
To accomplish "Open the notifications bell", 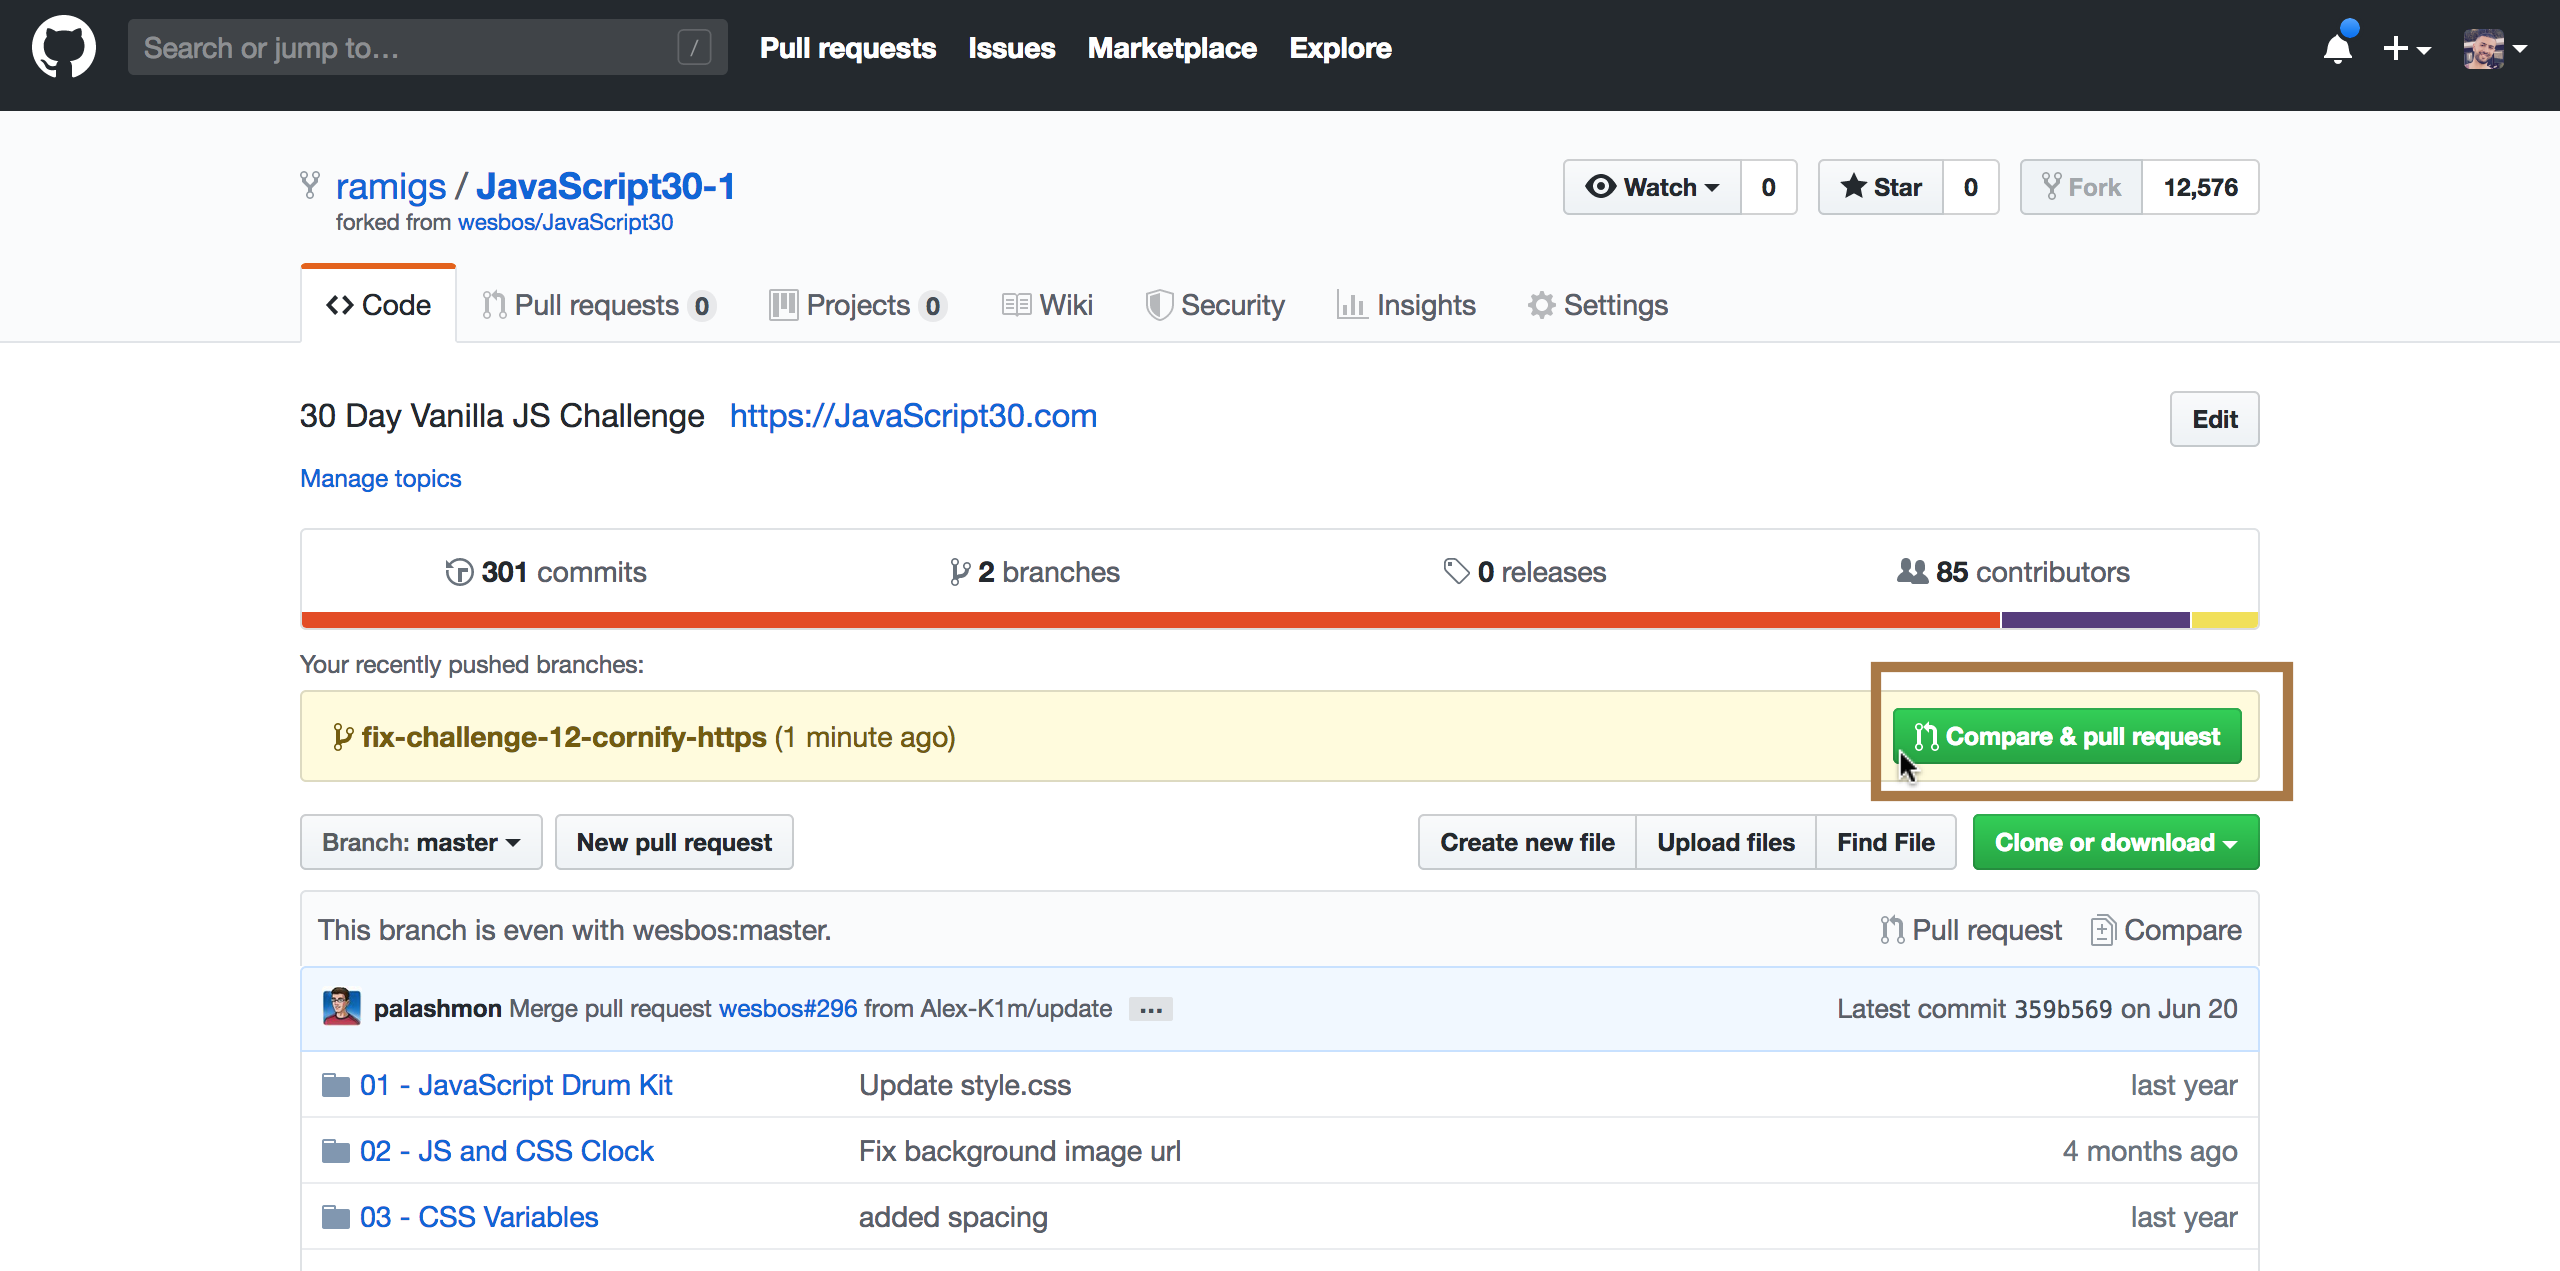I will (x=2338, y=47).
